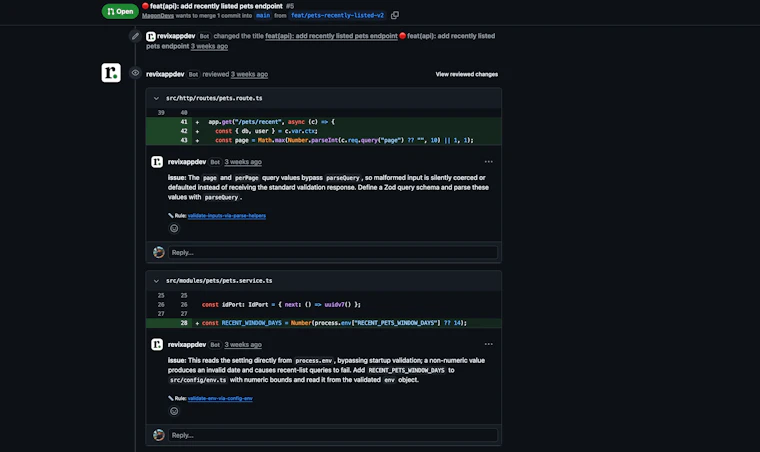Viewport: 760px width, 452px height.
Task: Click revixappdev avatar on process.env comment
Action: [157, 344]
